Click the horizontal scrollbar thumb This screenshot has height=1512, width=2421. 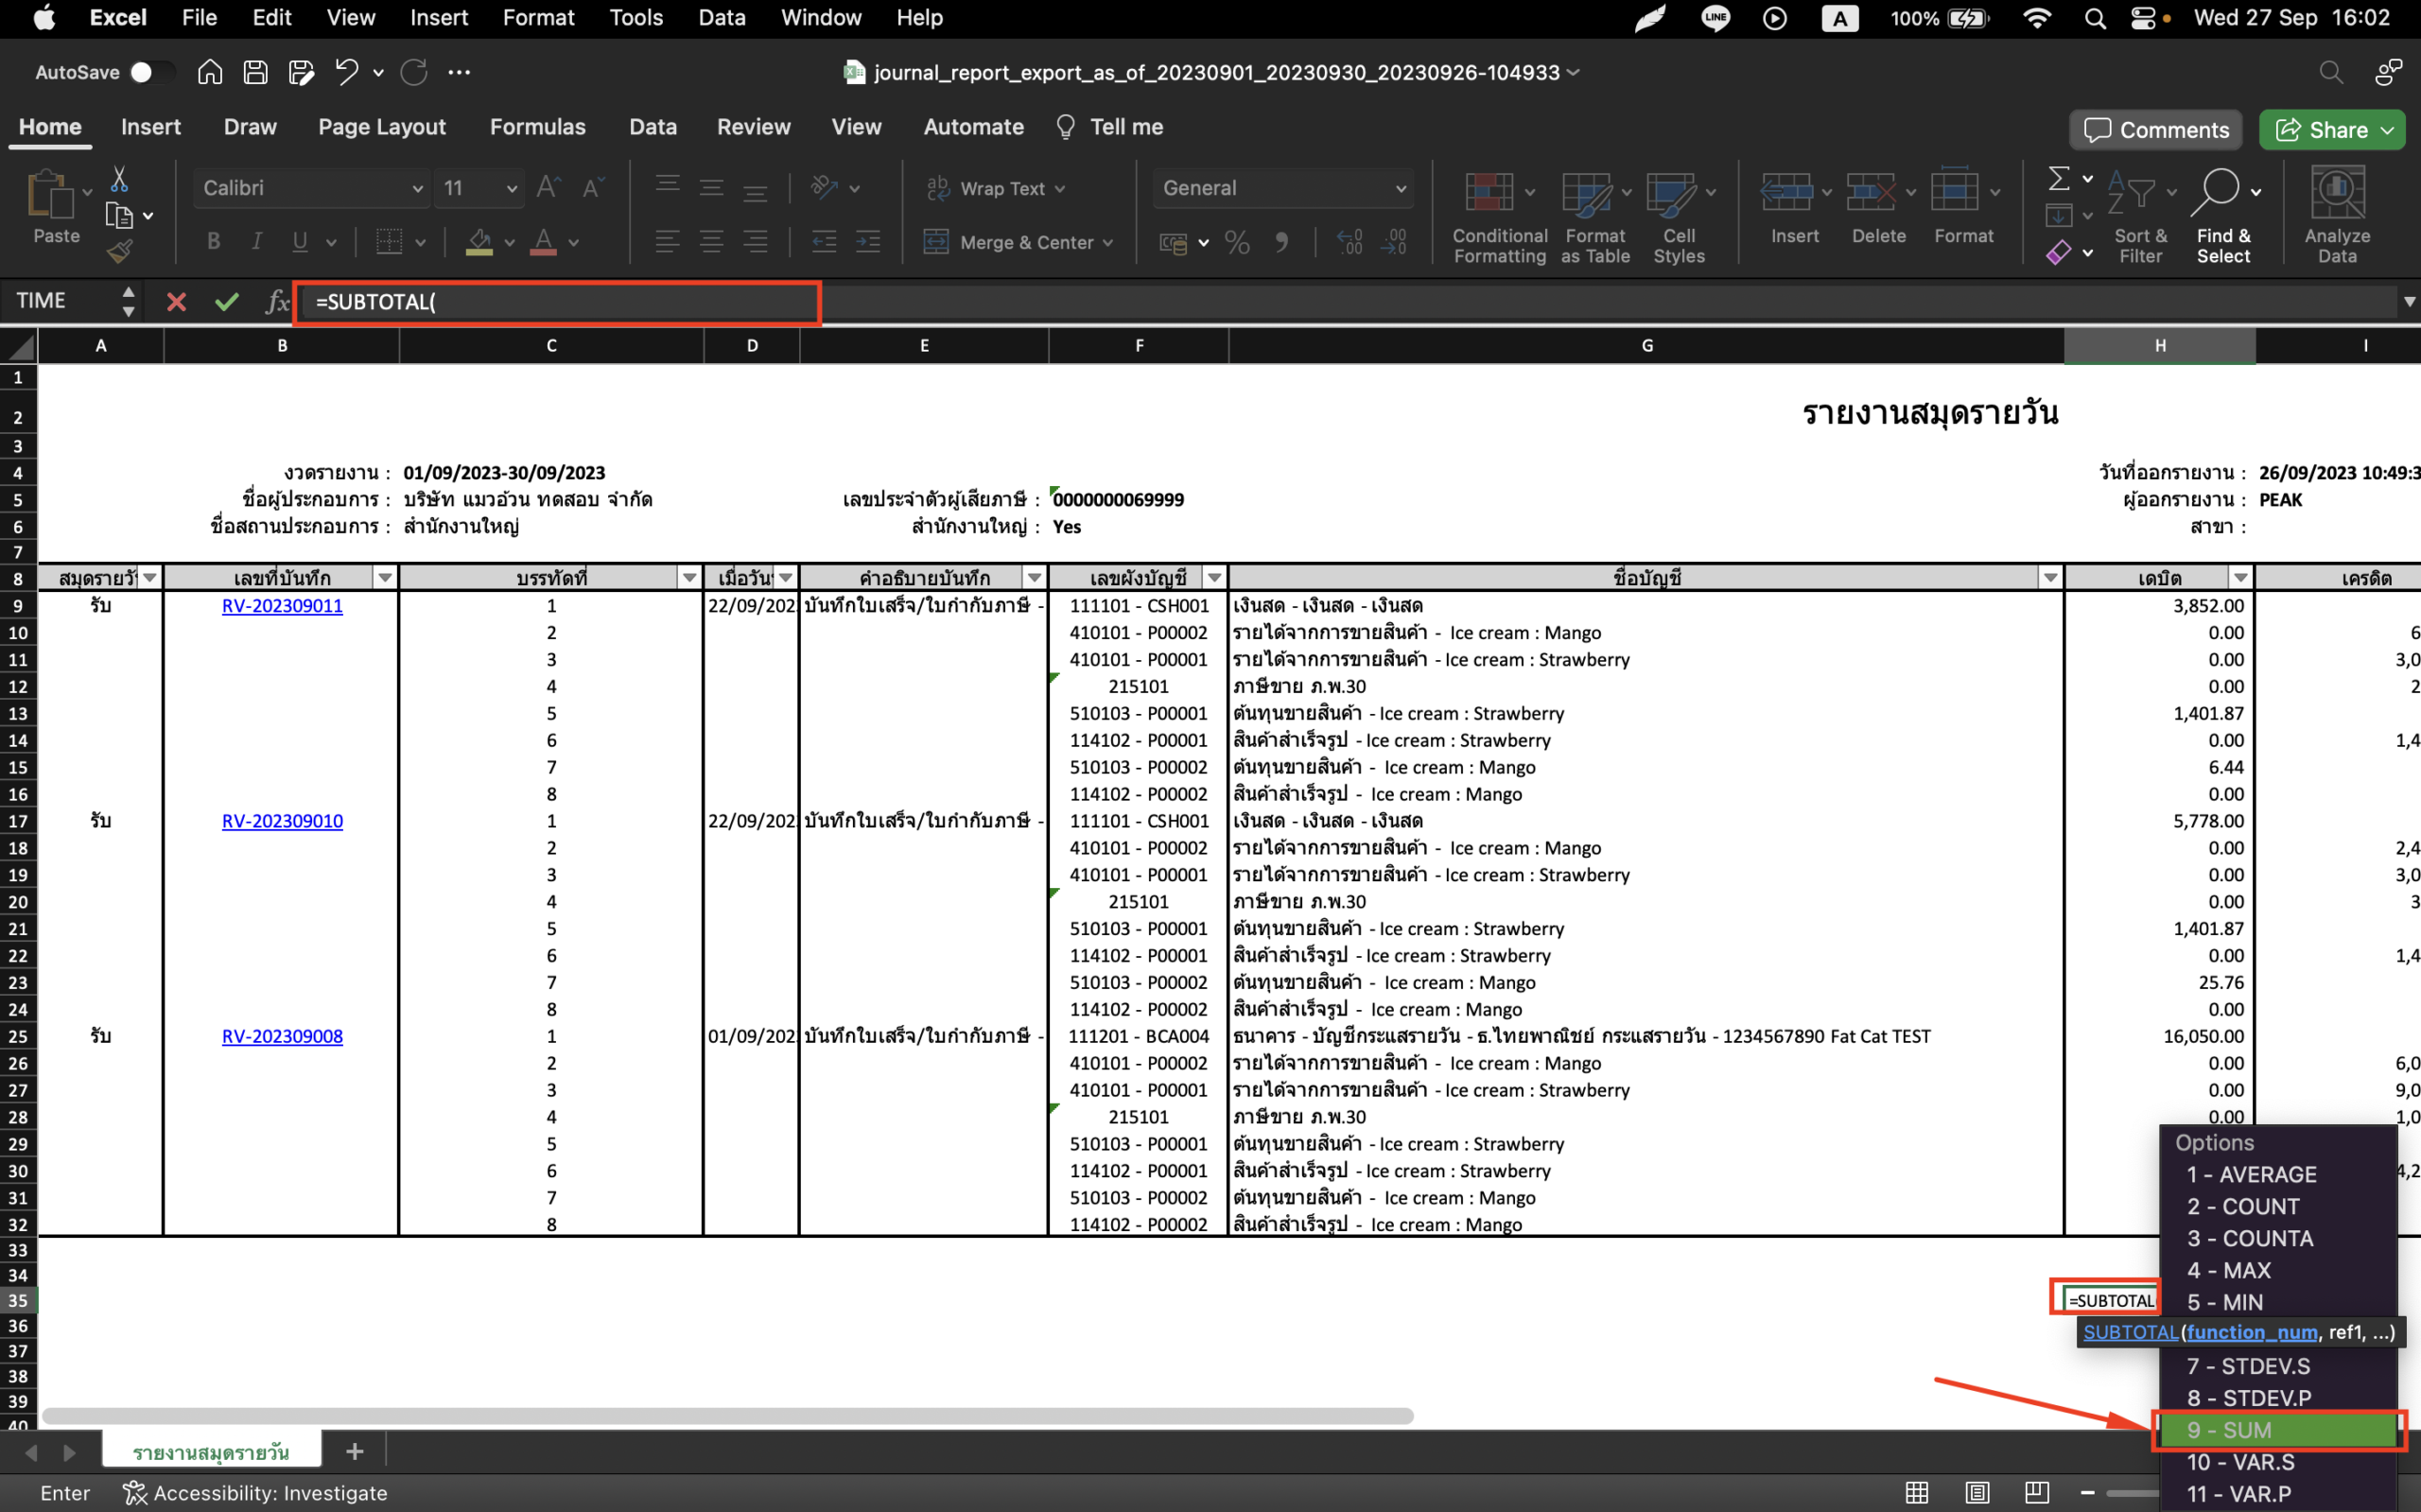[728, 1416]
